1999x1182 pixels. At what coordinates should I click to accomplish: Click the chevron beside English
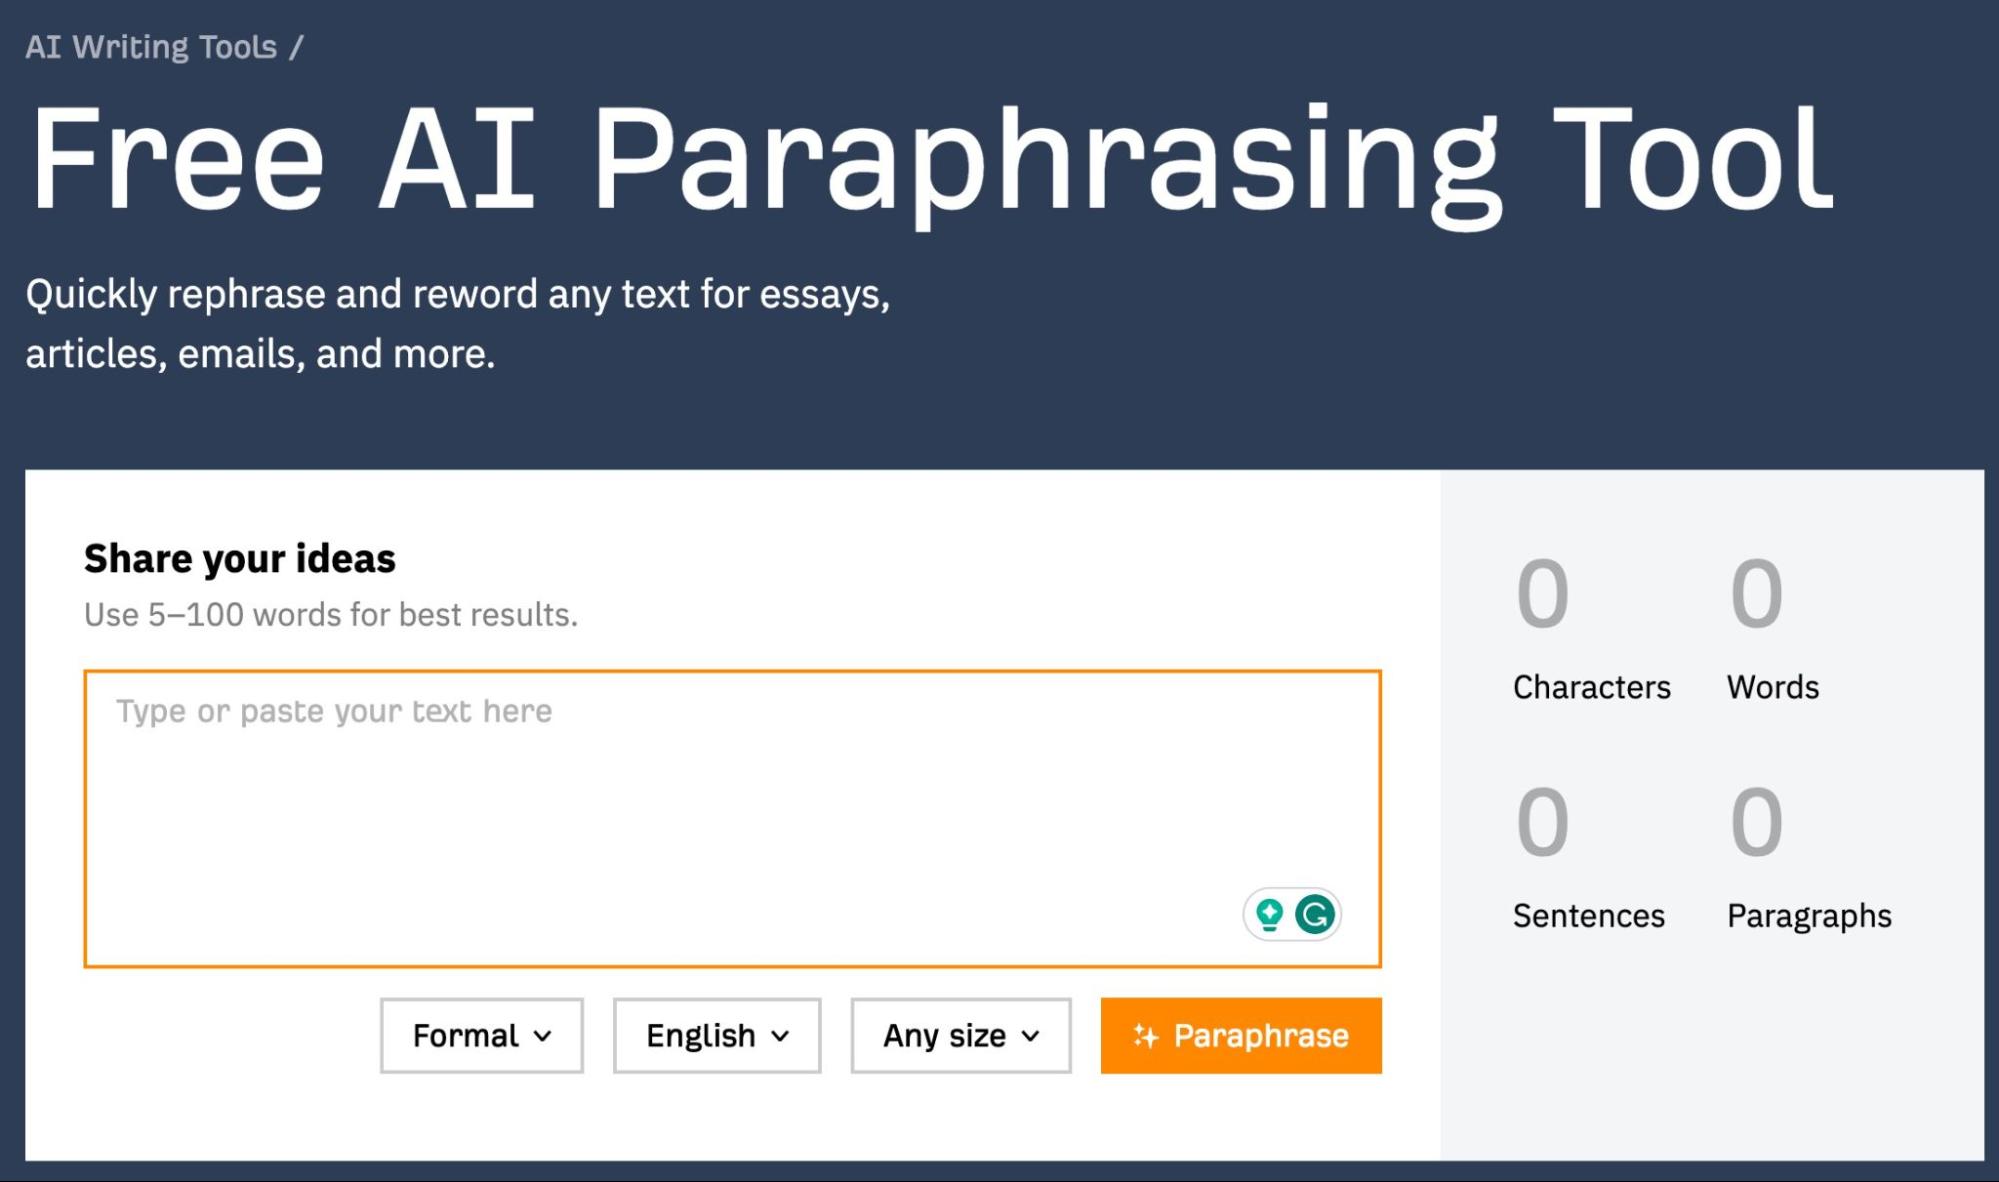click(781, 1037)
